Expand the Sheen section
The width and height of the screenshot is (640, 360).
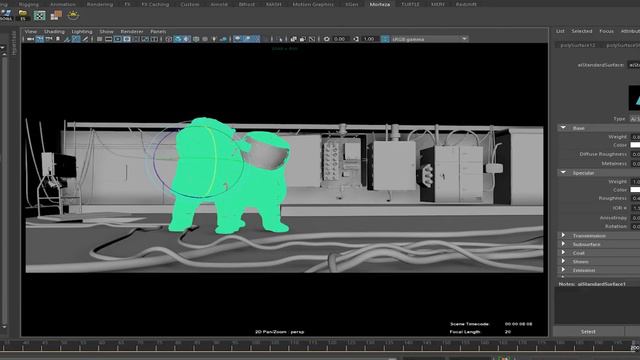[563, 261]
